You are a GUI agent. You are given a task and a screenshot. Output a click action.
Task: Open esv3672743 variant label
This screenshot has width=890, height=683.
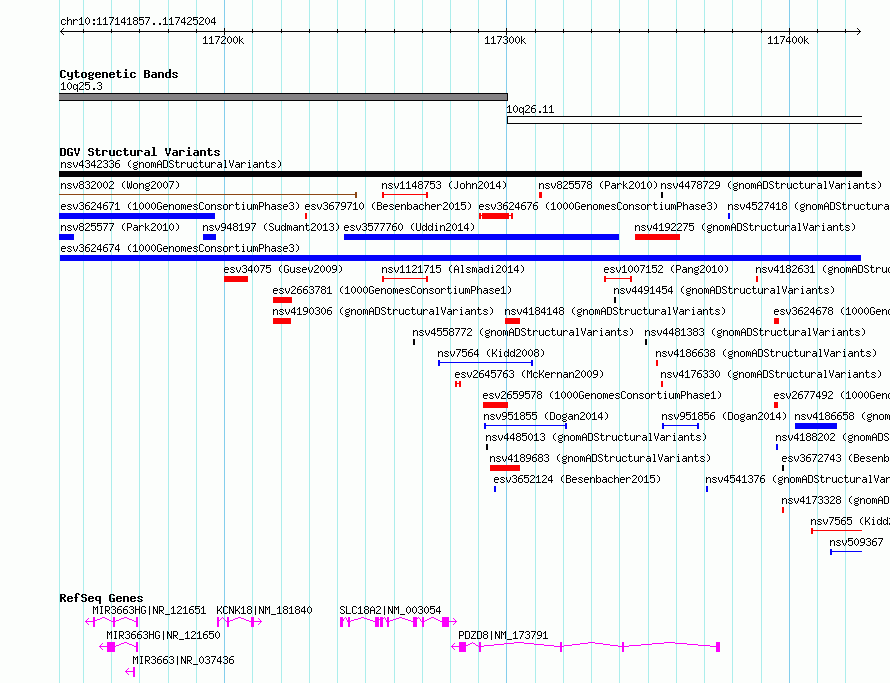coord(835,459)
